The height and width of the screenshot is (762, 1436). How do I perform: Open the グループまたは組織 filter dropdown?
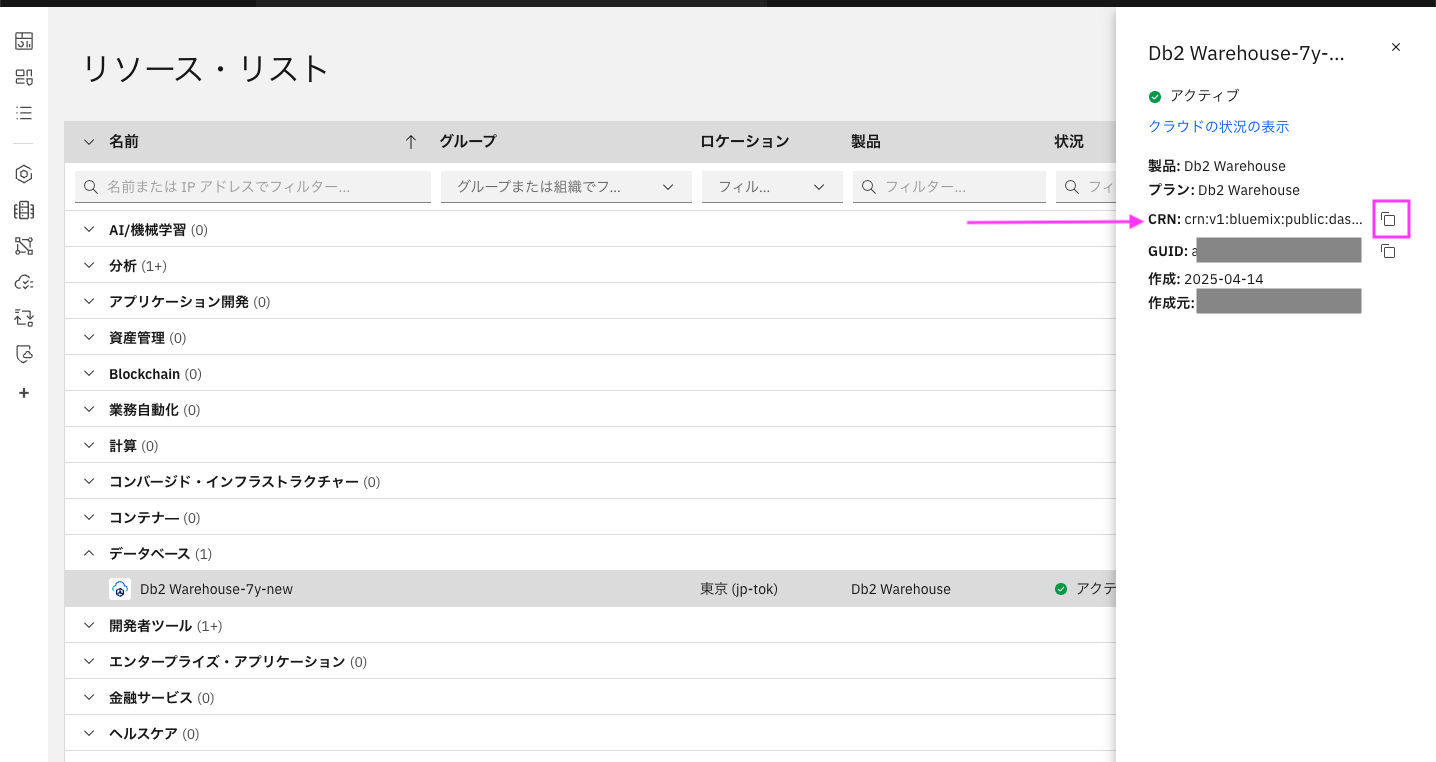click(x=566, y=187)
